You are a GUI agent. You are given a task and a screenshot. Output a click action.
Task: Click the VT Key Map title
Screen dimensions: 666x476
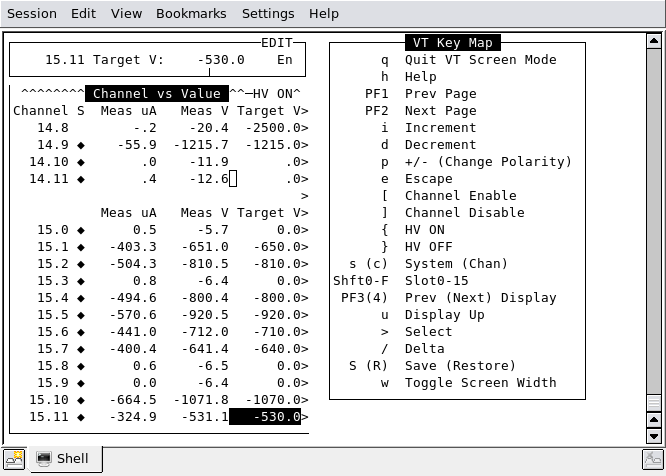click(453, 43)
